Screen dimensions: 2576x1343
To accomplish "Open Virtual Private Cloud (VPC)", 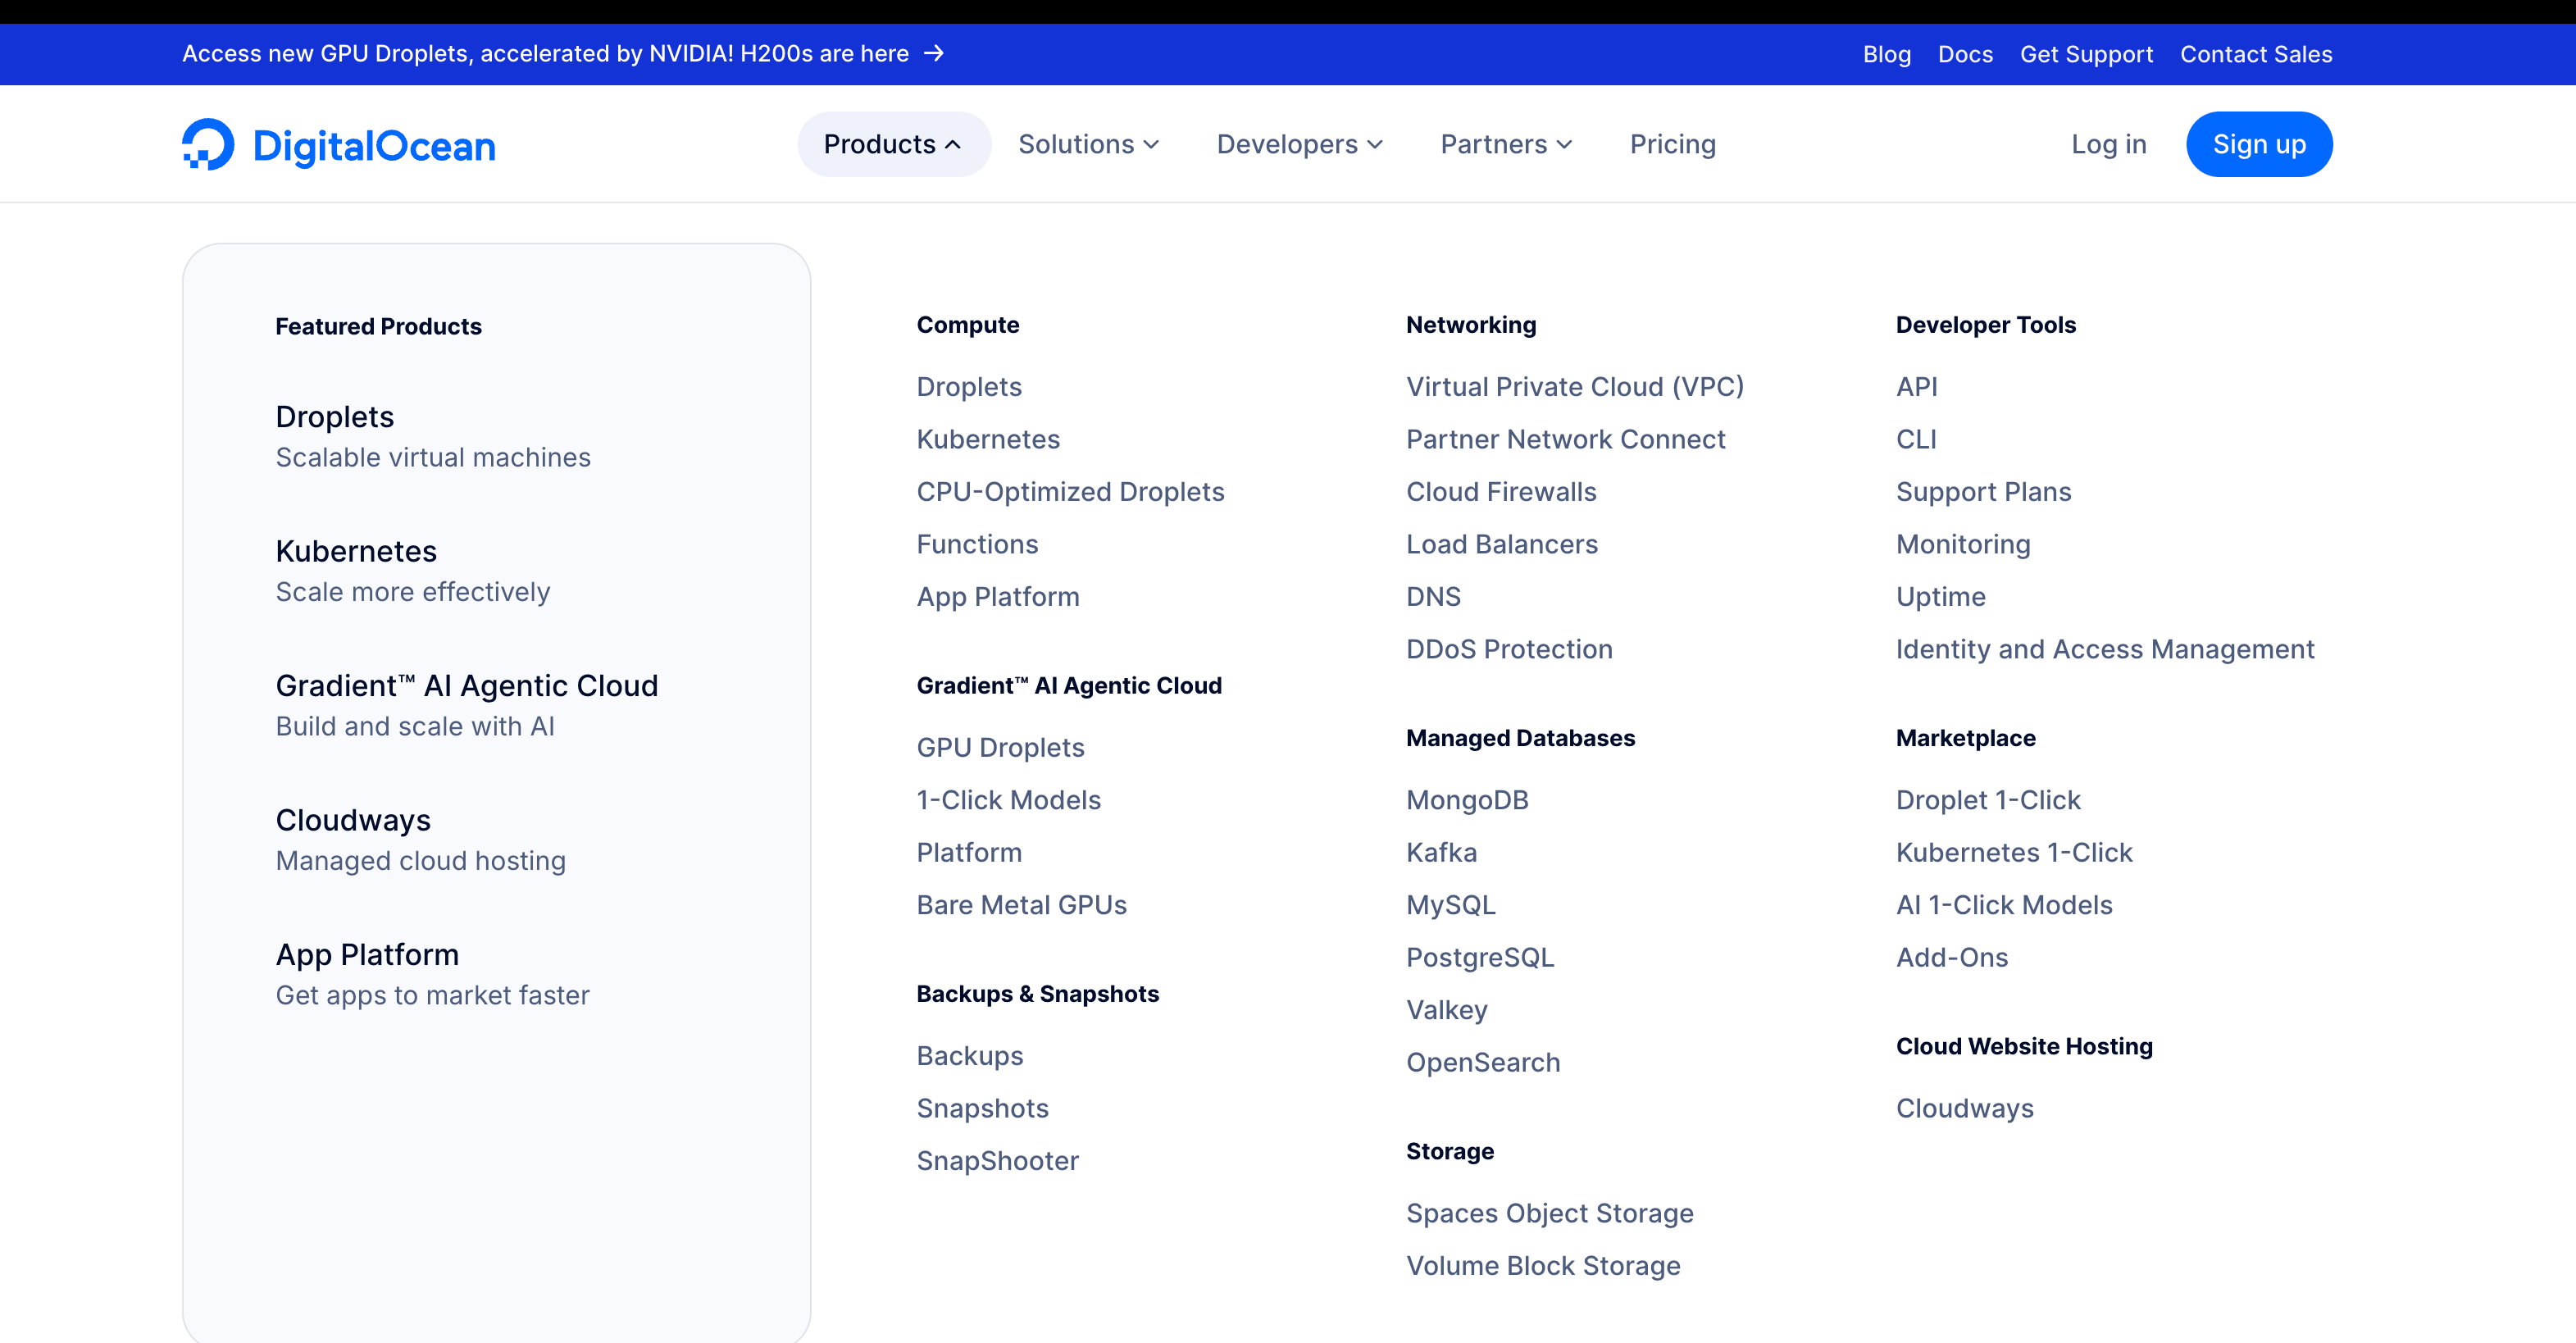I will click(x=1575, y=386).
